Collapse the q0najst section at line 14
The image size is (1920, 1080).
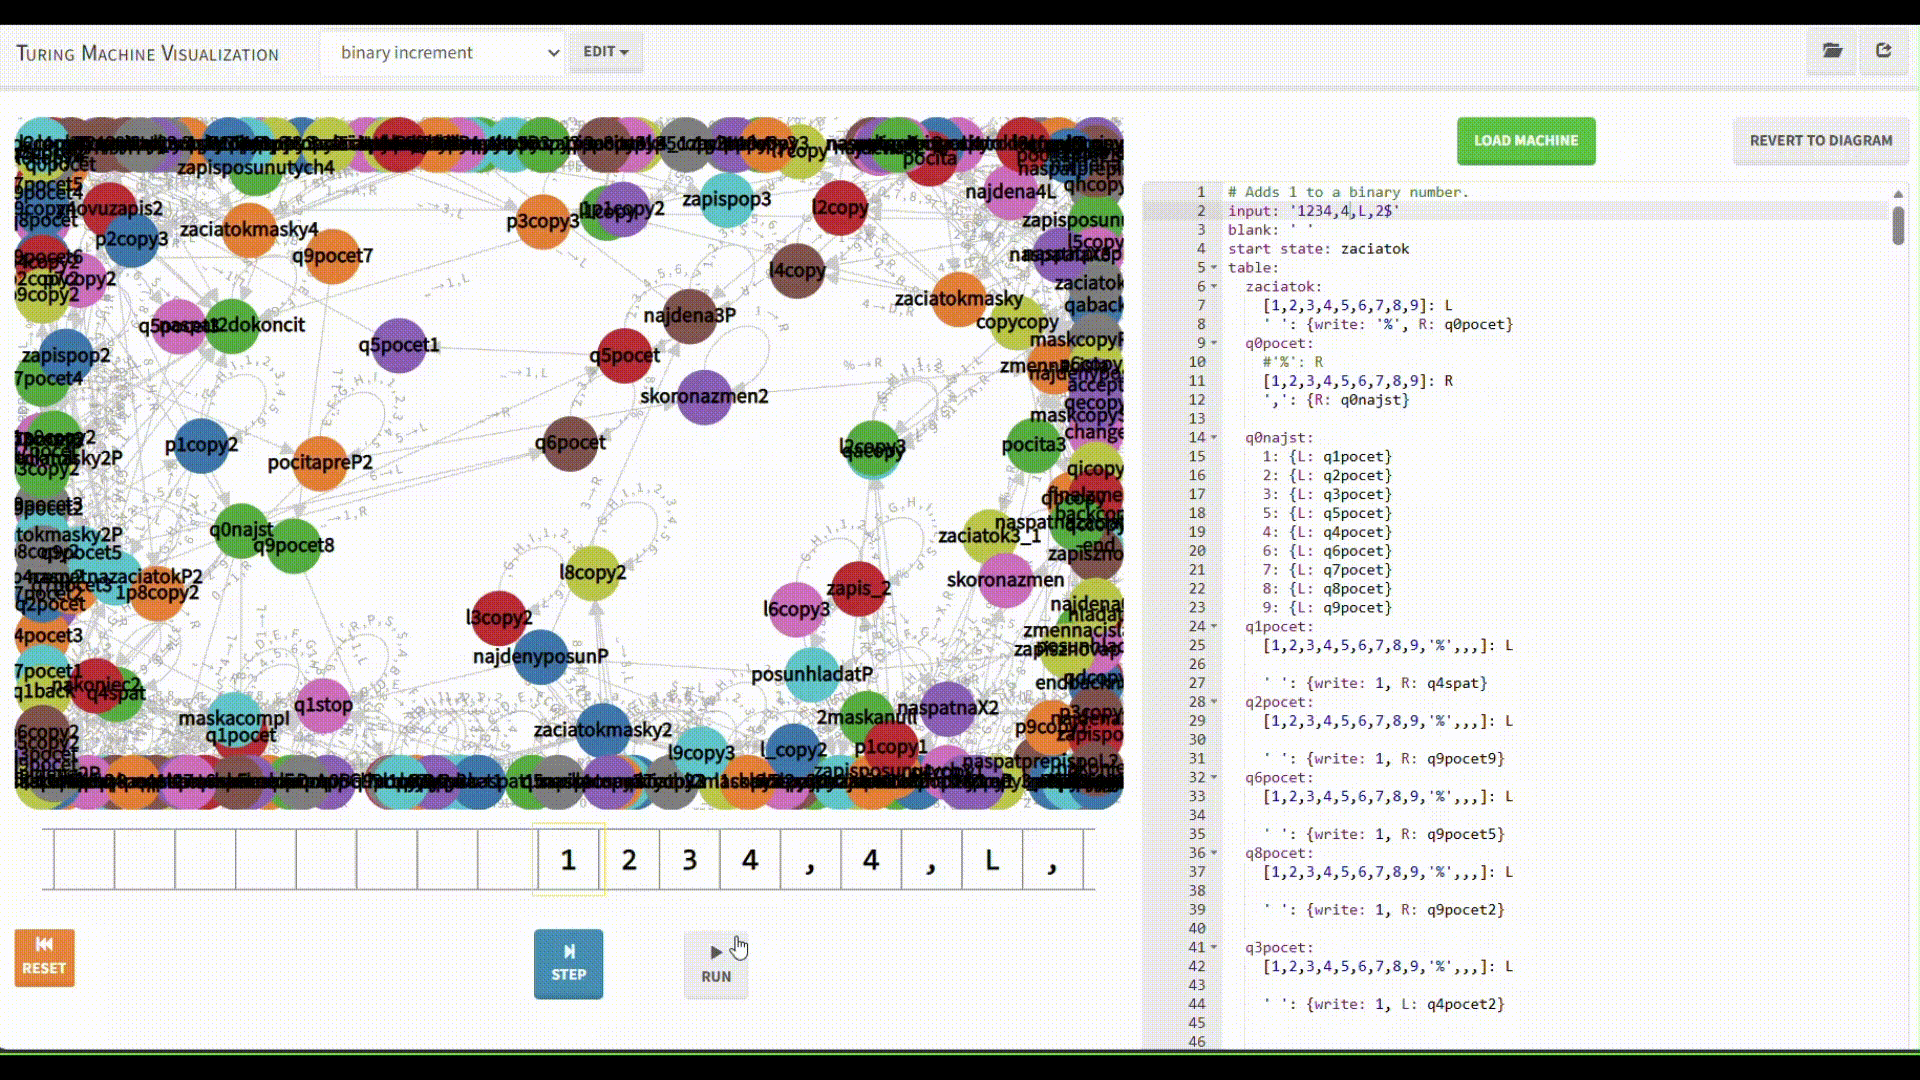pyautogui.click(x=1213, y=437)
